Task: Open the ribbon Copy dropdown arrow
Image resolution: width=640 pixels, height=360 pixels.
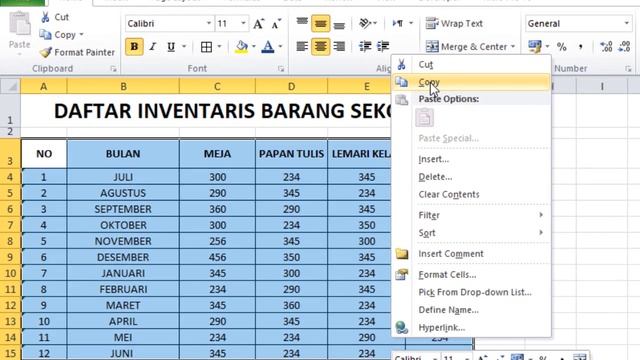Action: point(81,35)
